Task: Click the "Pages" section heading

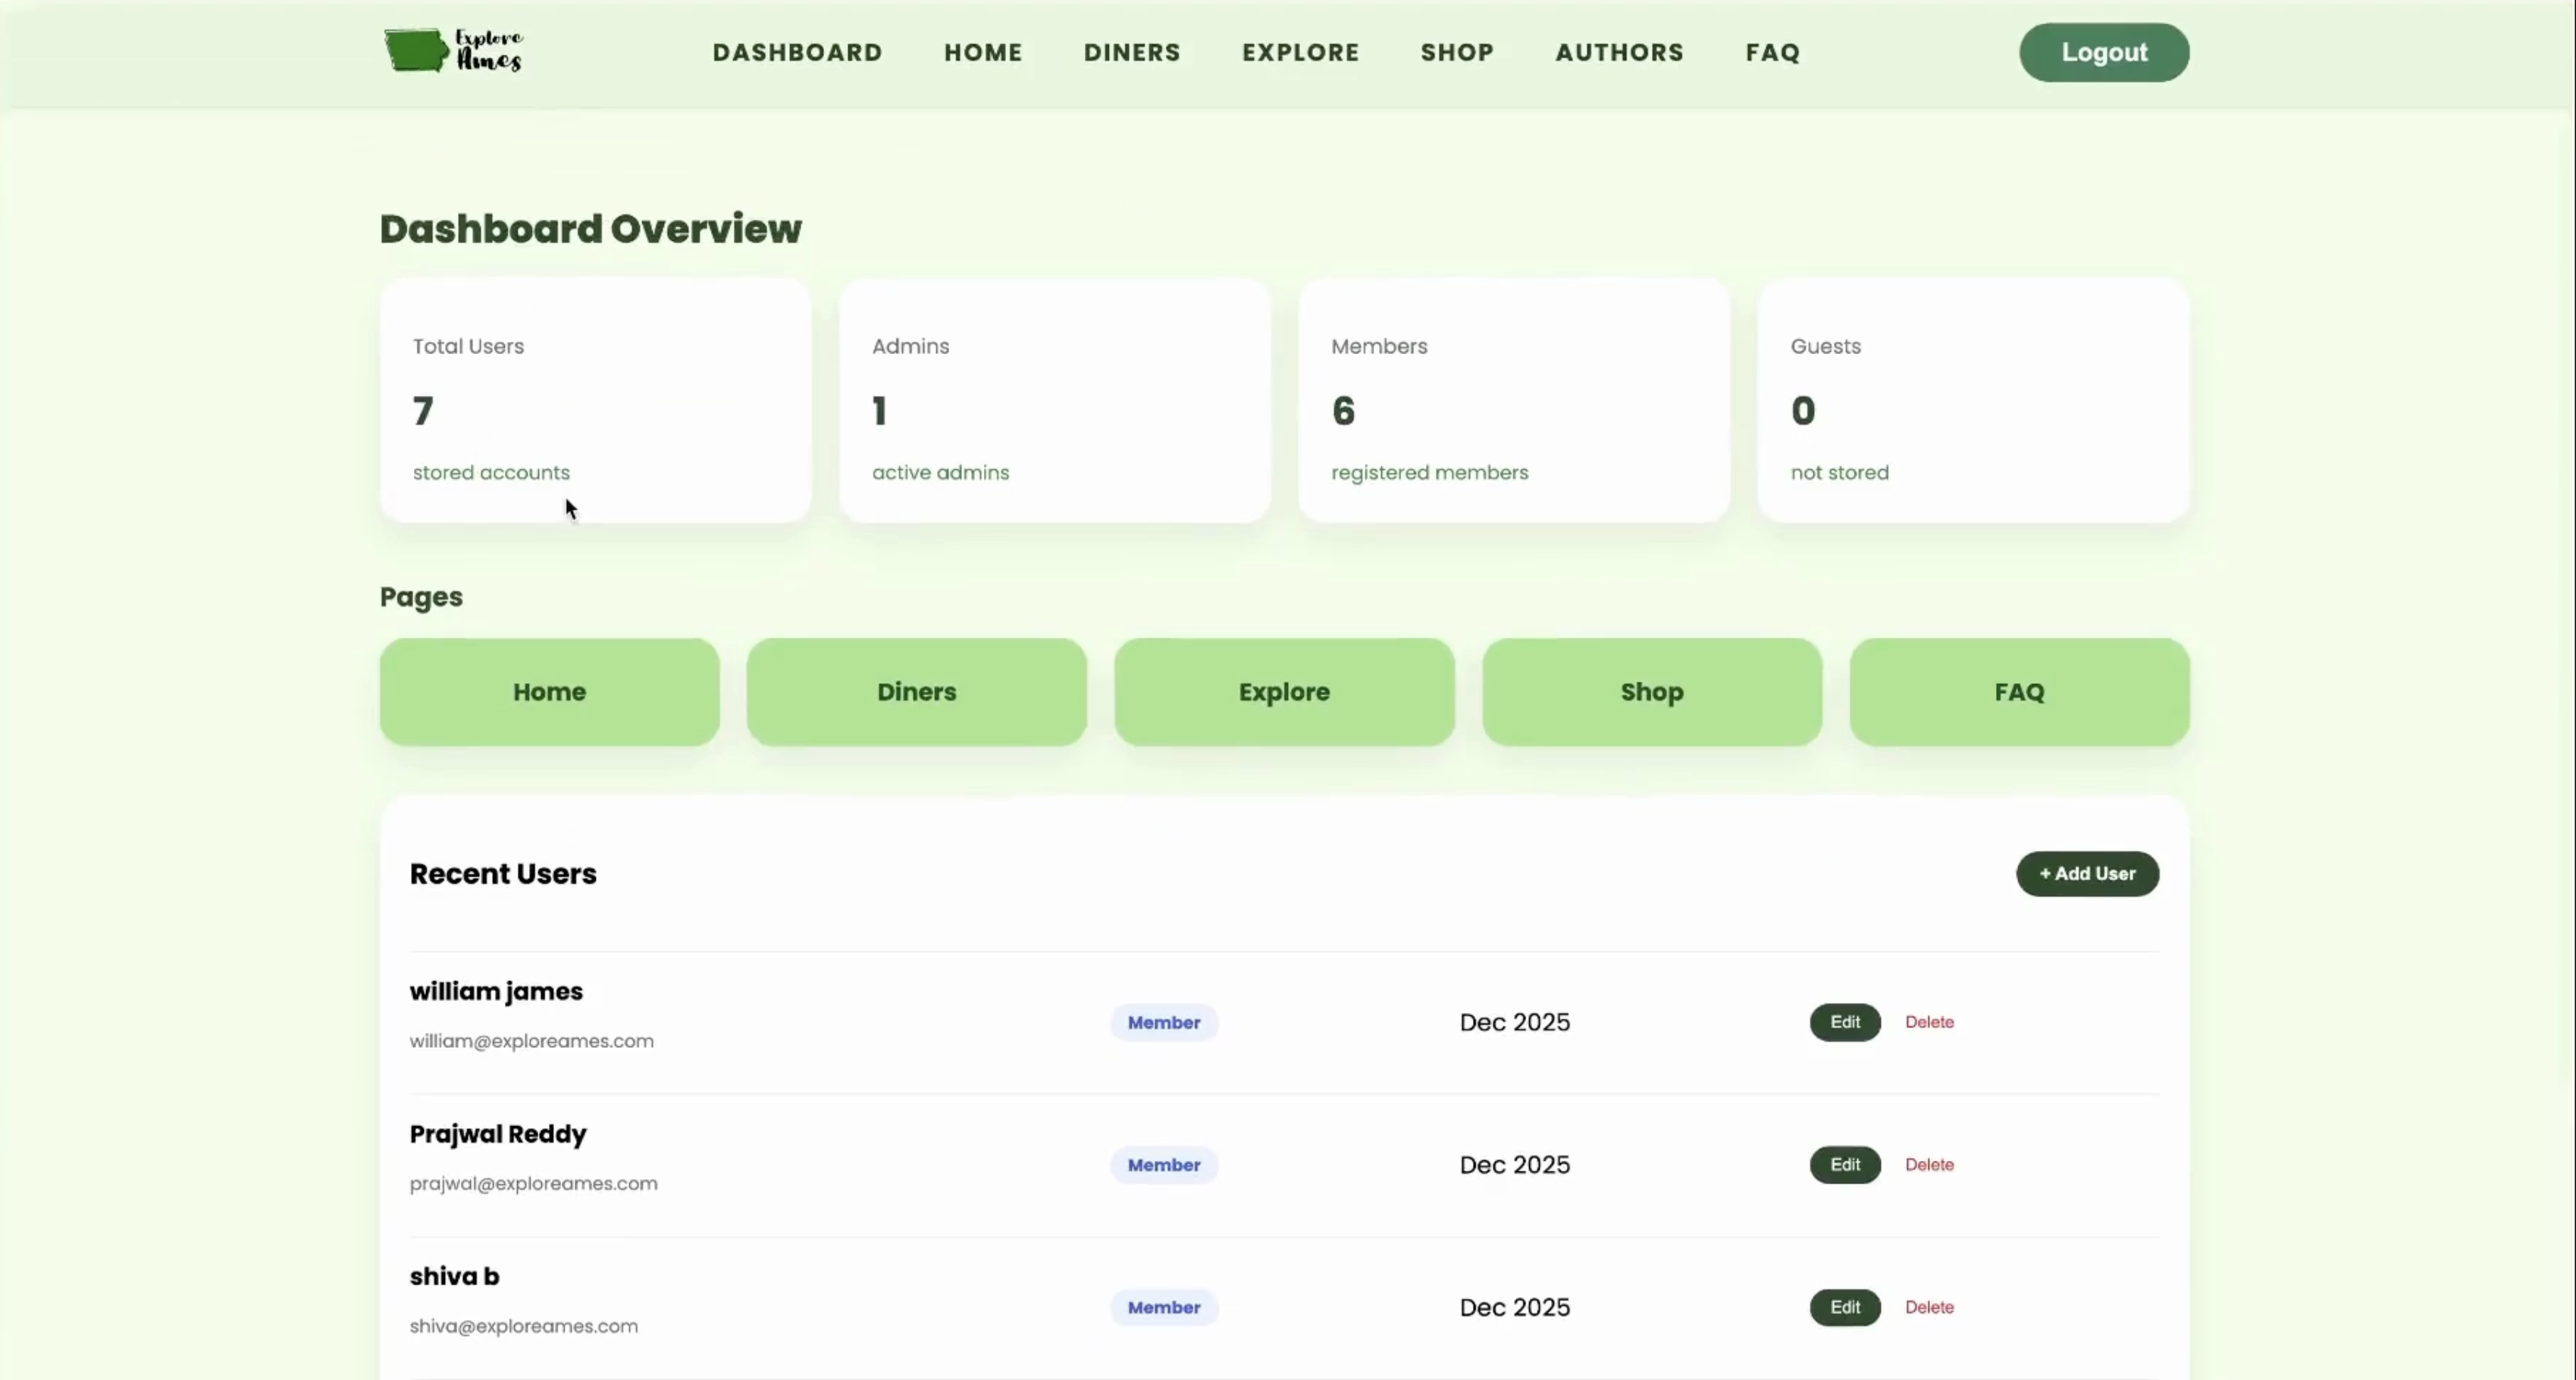Action: click(x=421, y=597)
